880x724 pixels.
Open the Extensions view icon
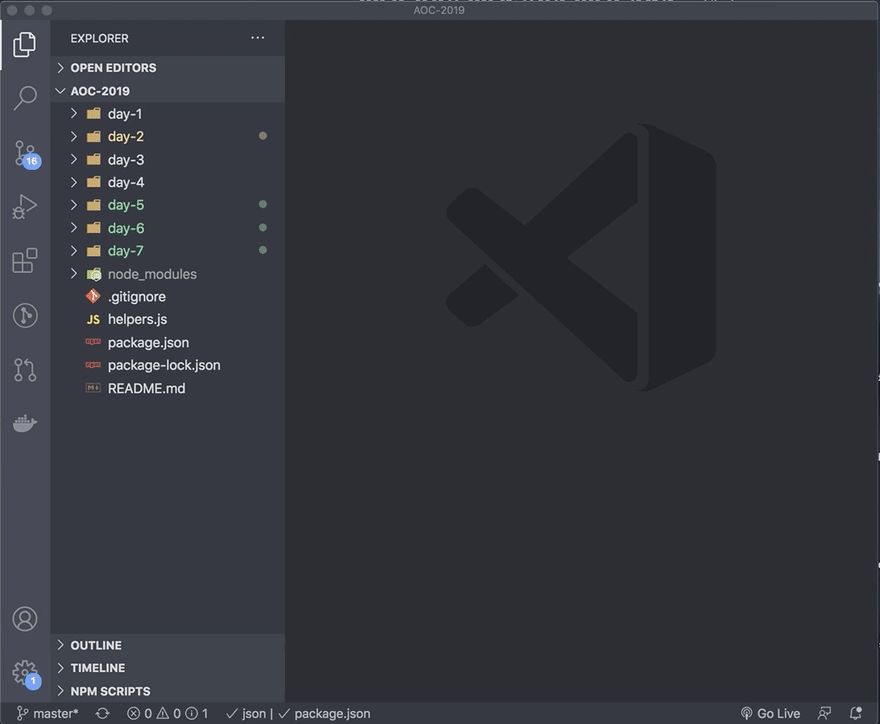[25, 260]
